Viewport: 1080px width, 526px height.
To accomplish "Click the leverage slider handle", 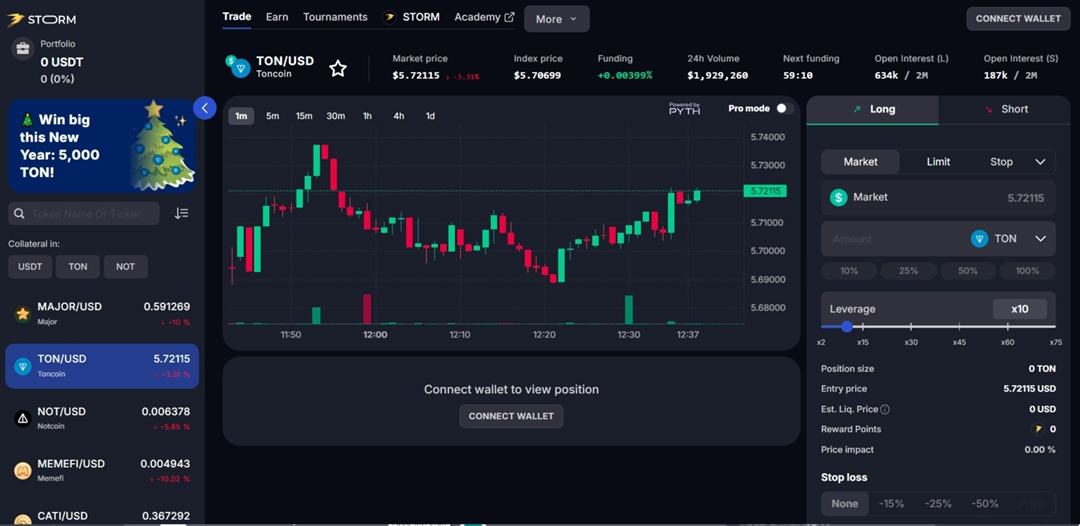I will 847,327.
